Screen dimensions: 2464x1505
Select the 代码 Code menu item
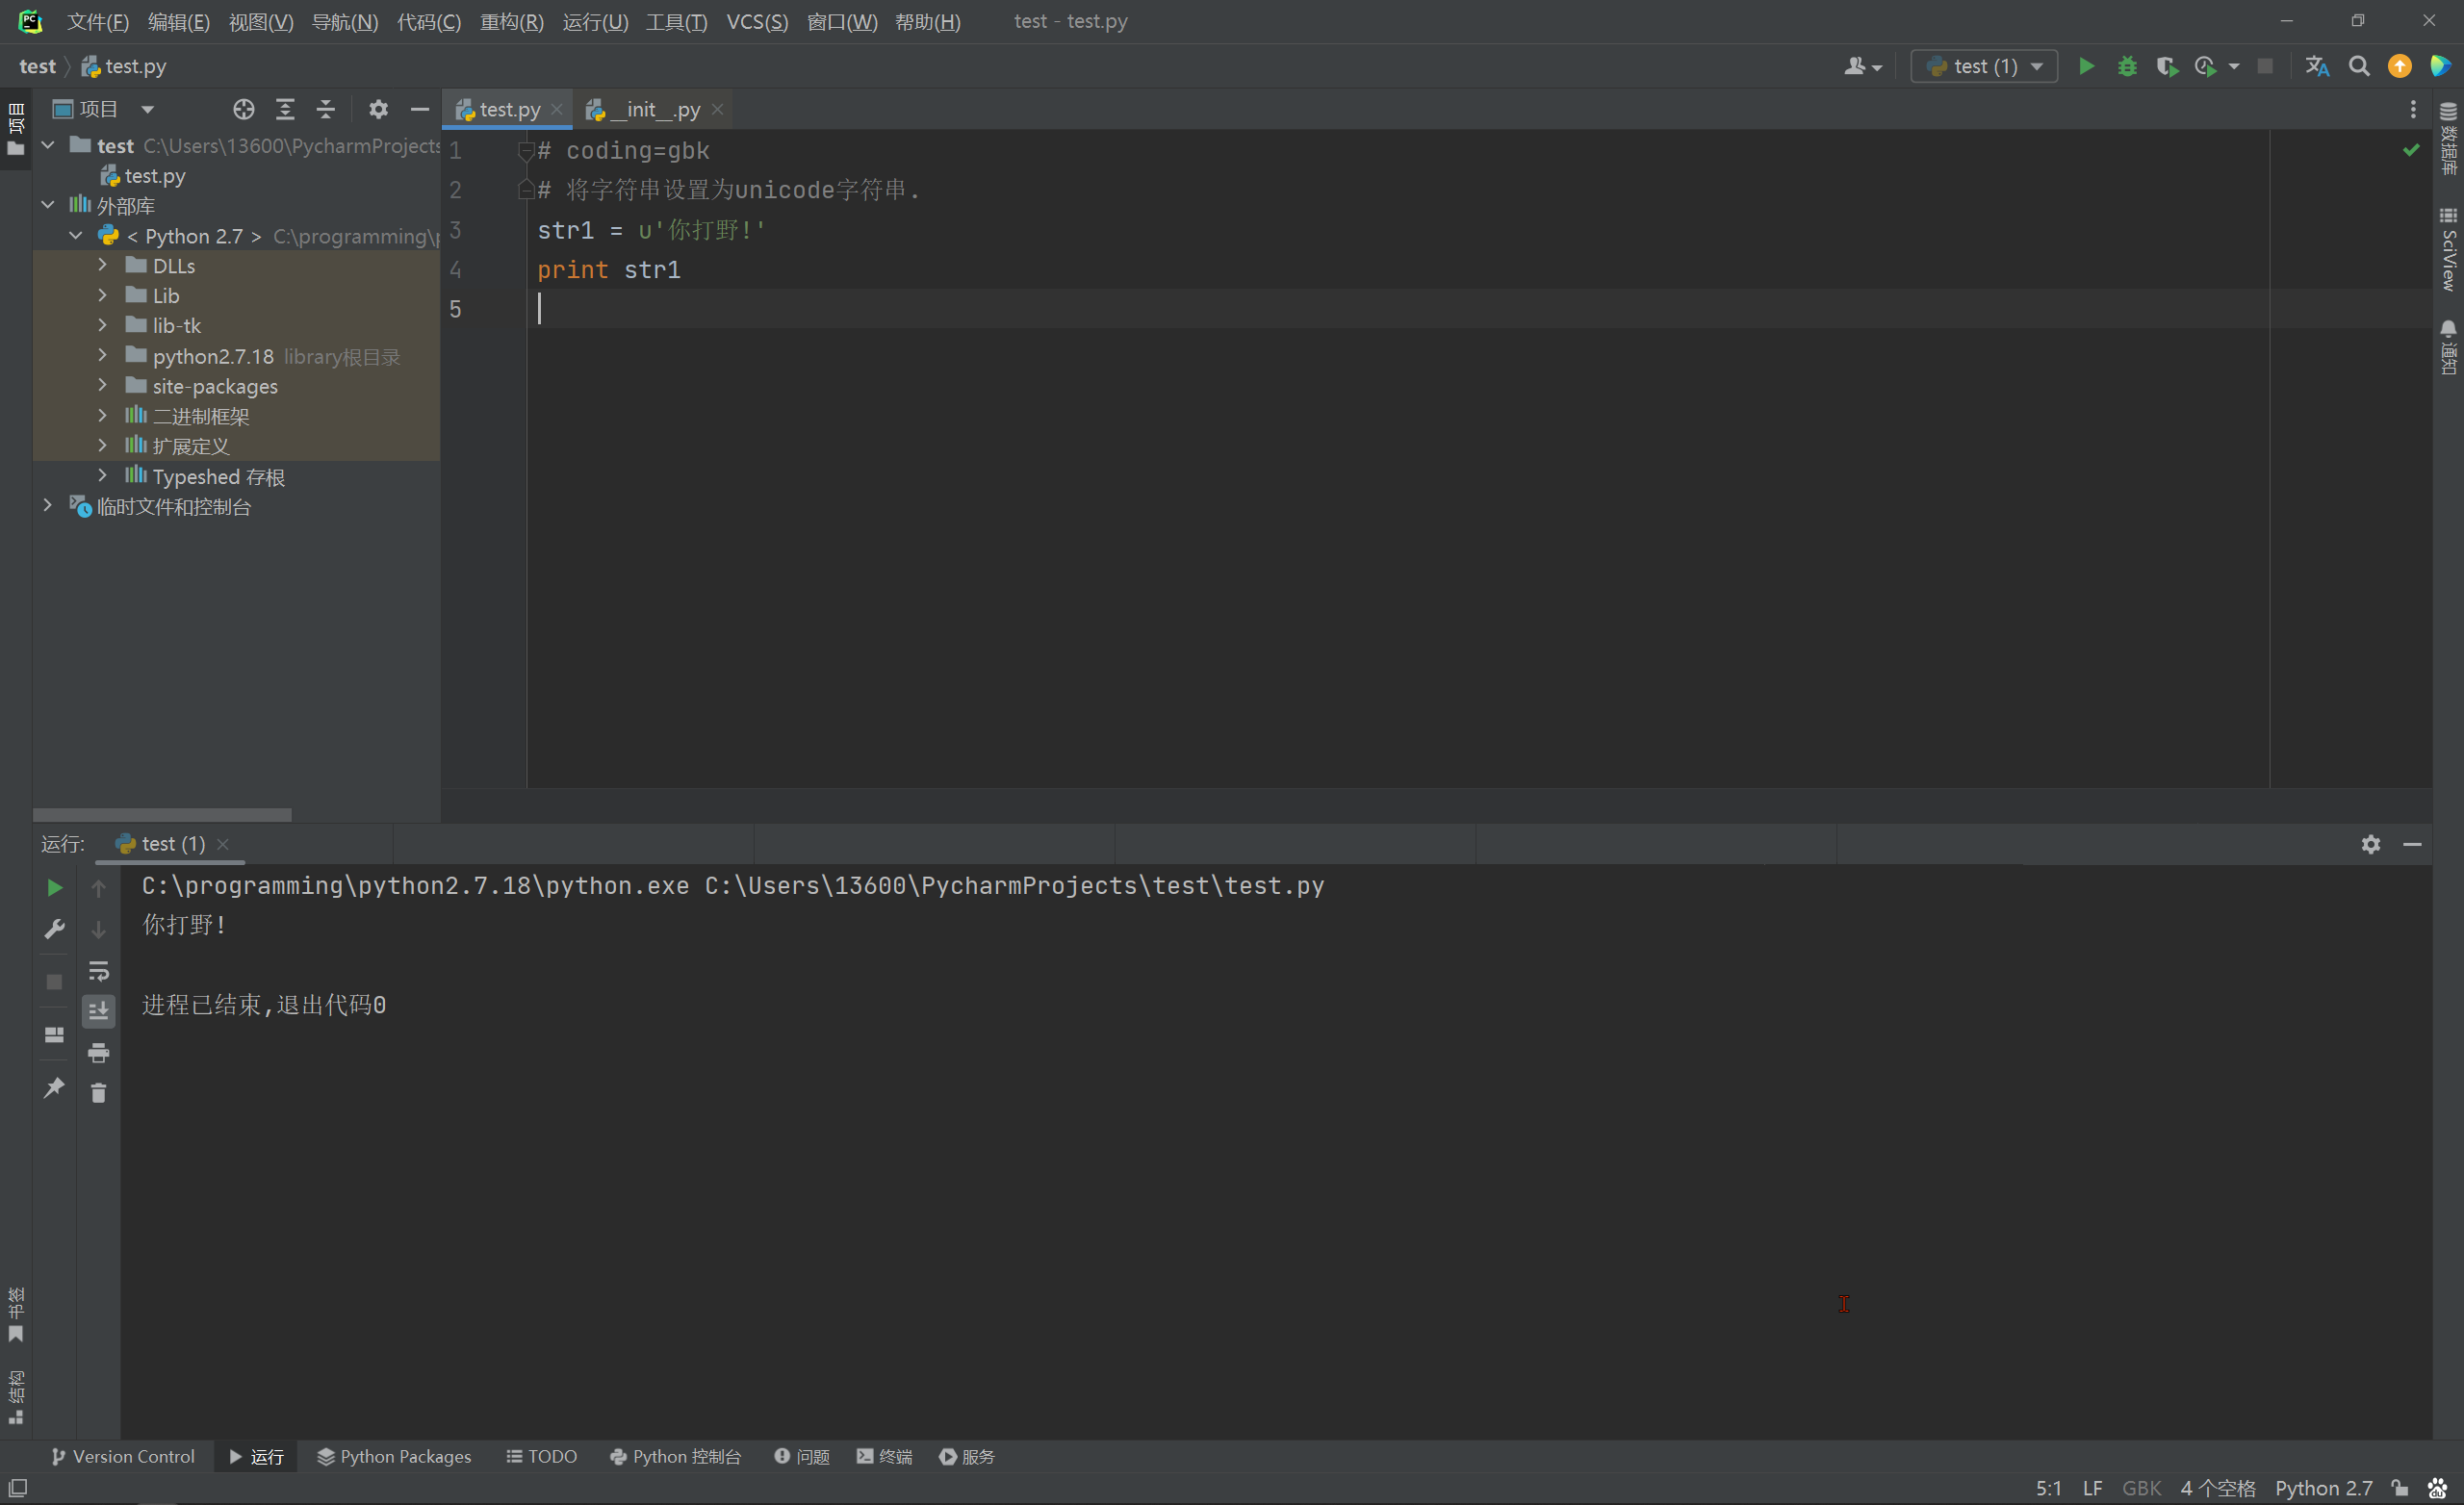pos(426,19)
